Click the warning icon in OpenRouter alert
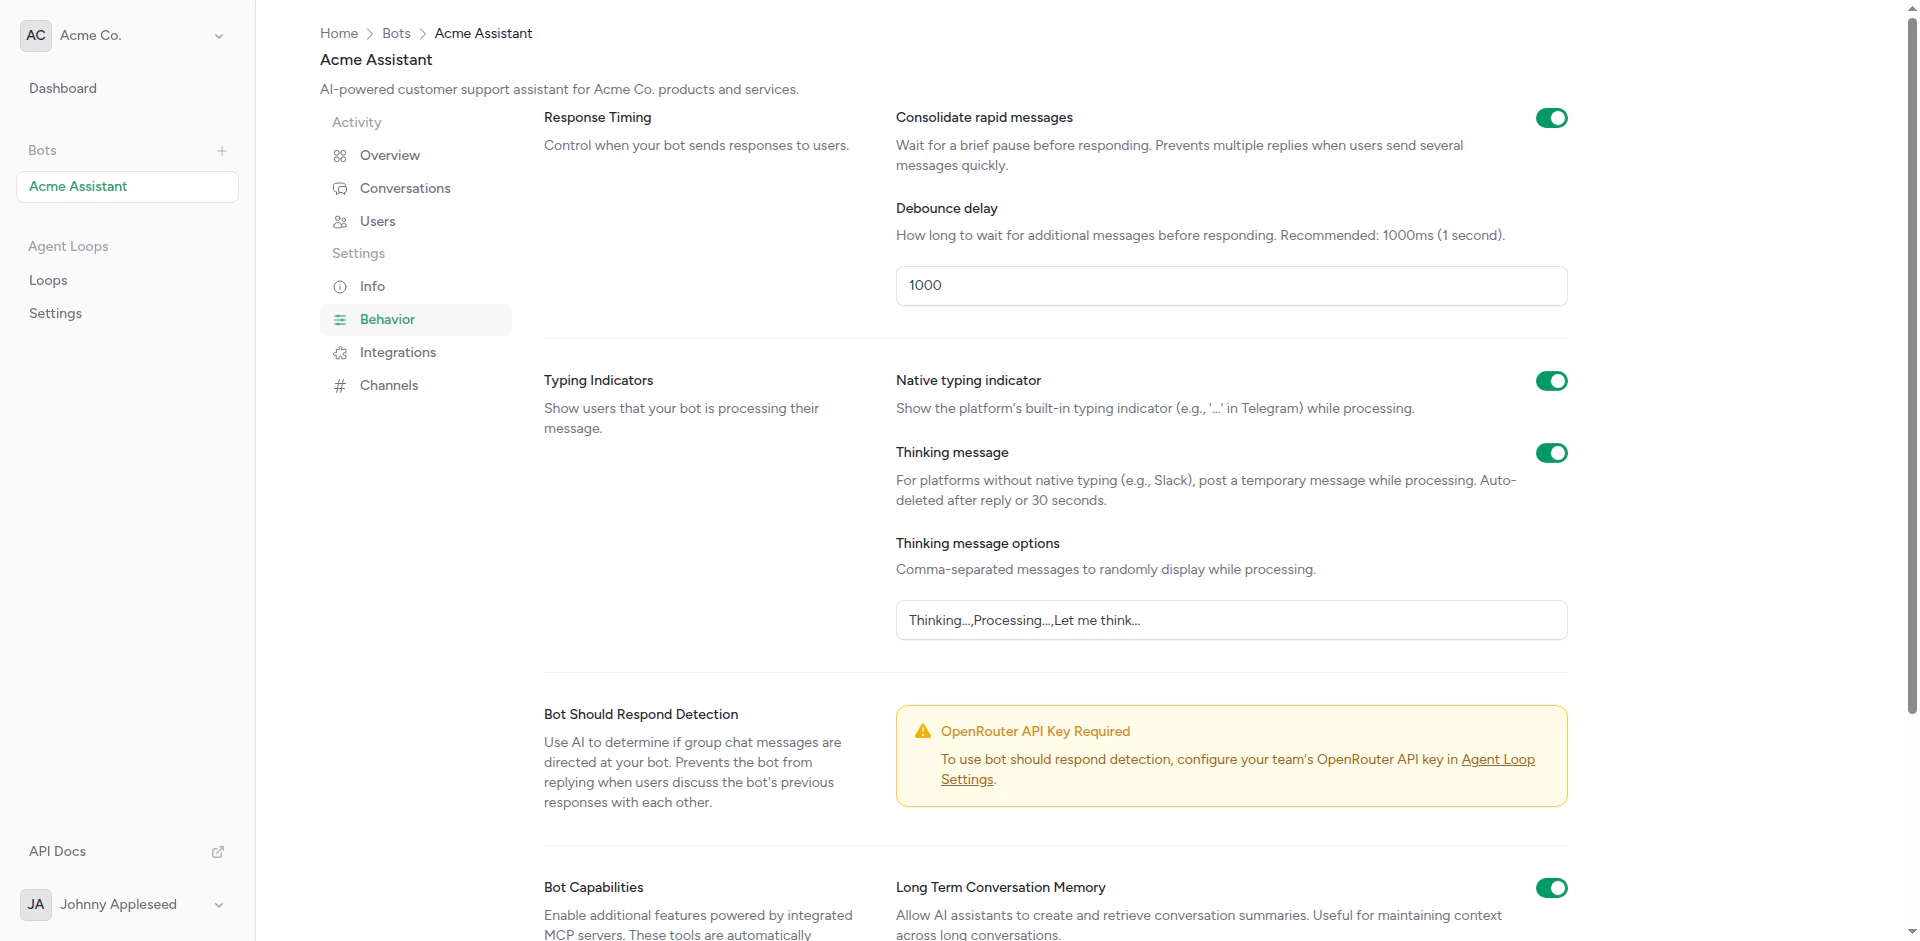Image resolution: width=1920 pixels, height=941 pixels. coord(922,731)
